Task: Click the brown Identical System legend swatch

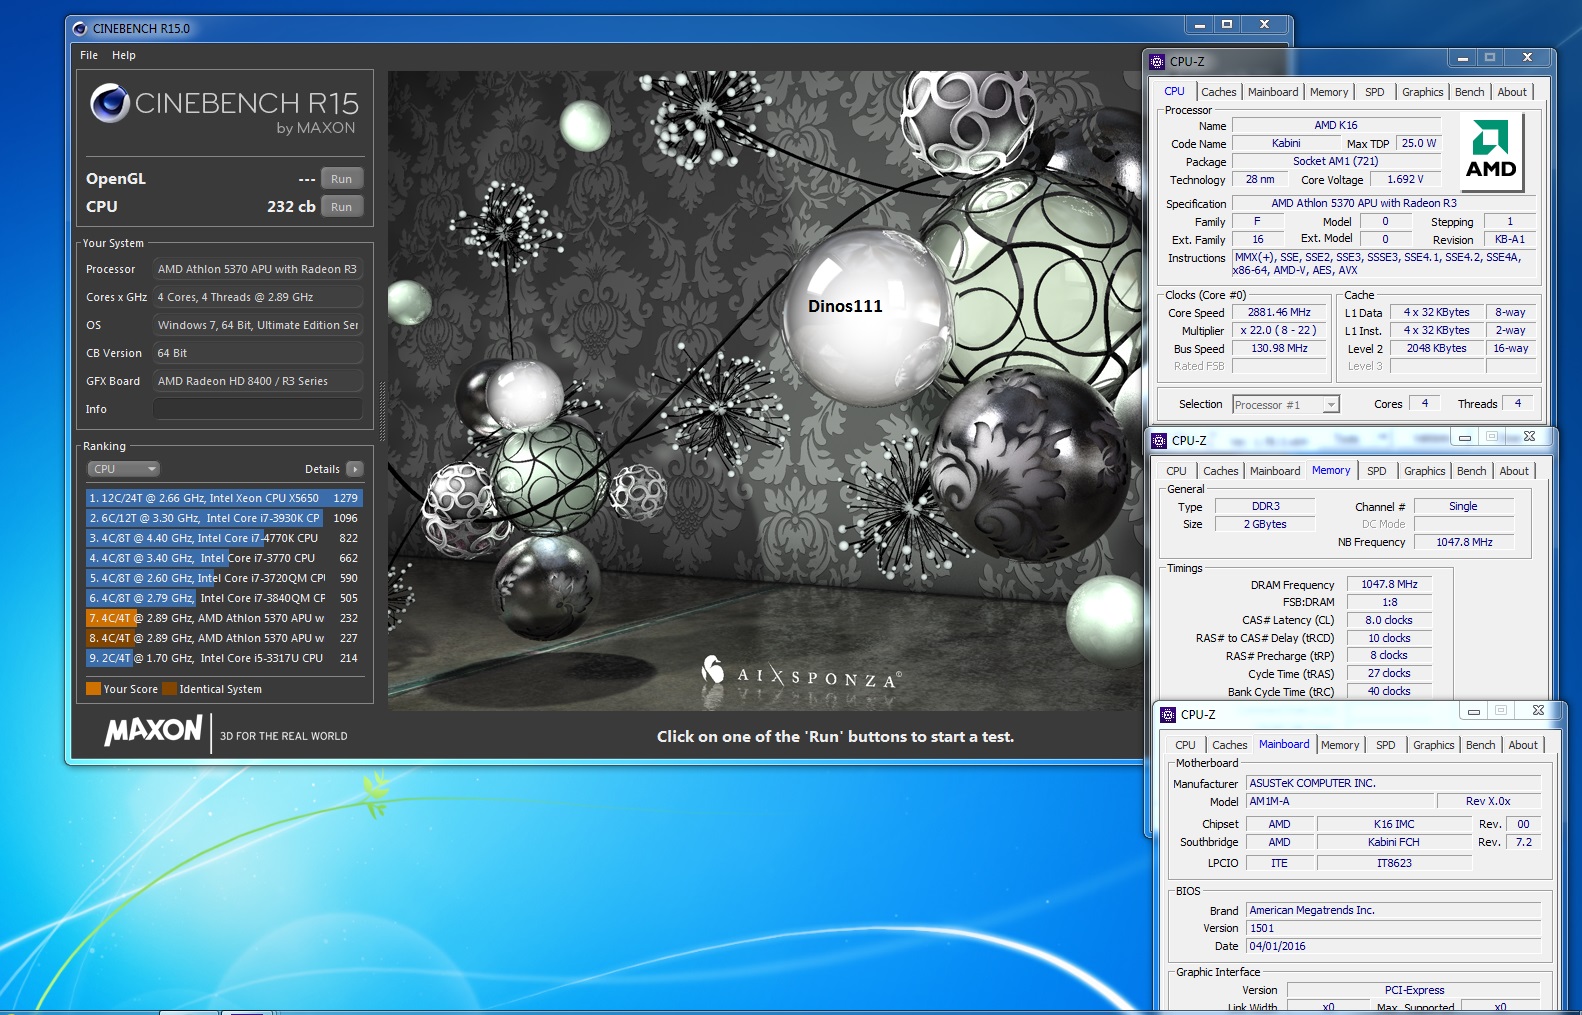Action: point(169,689)
